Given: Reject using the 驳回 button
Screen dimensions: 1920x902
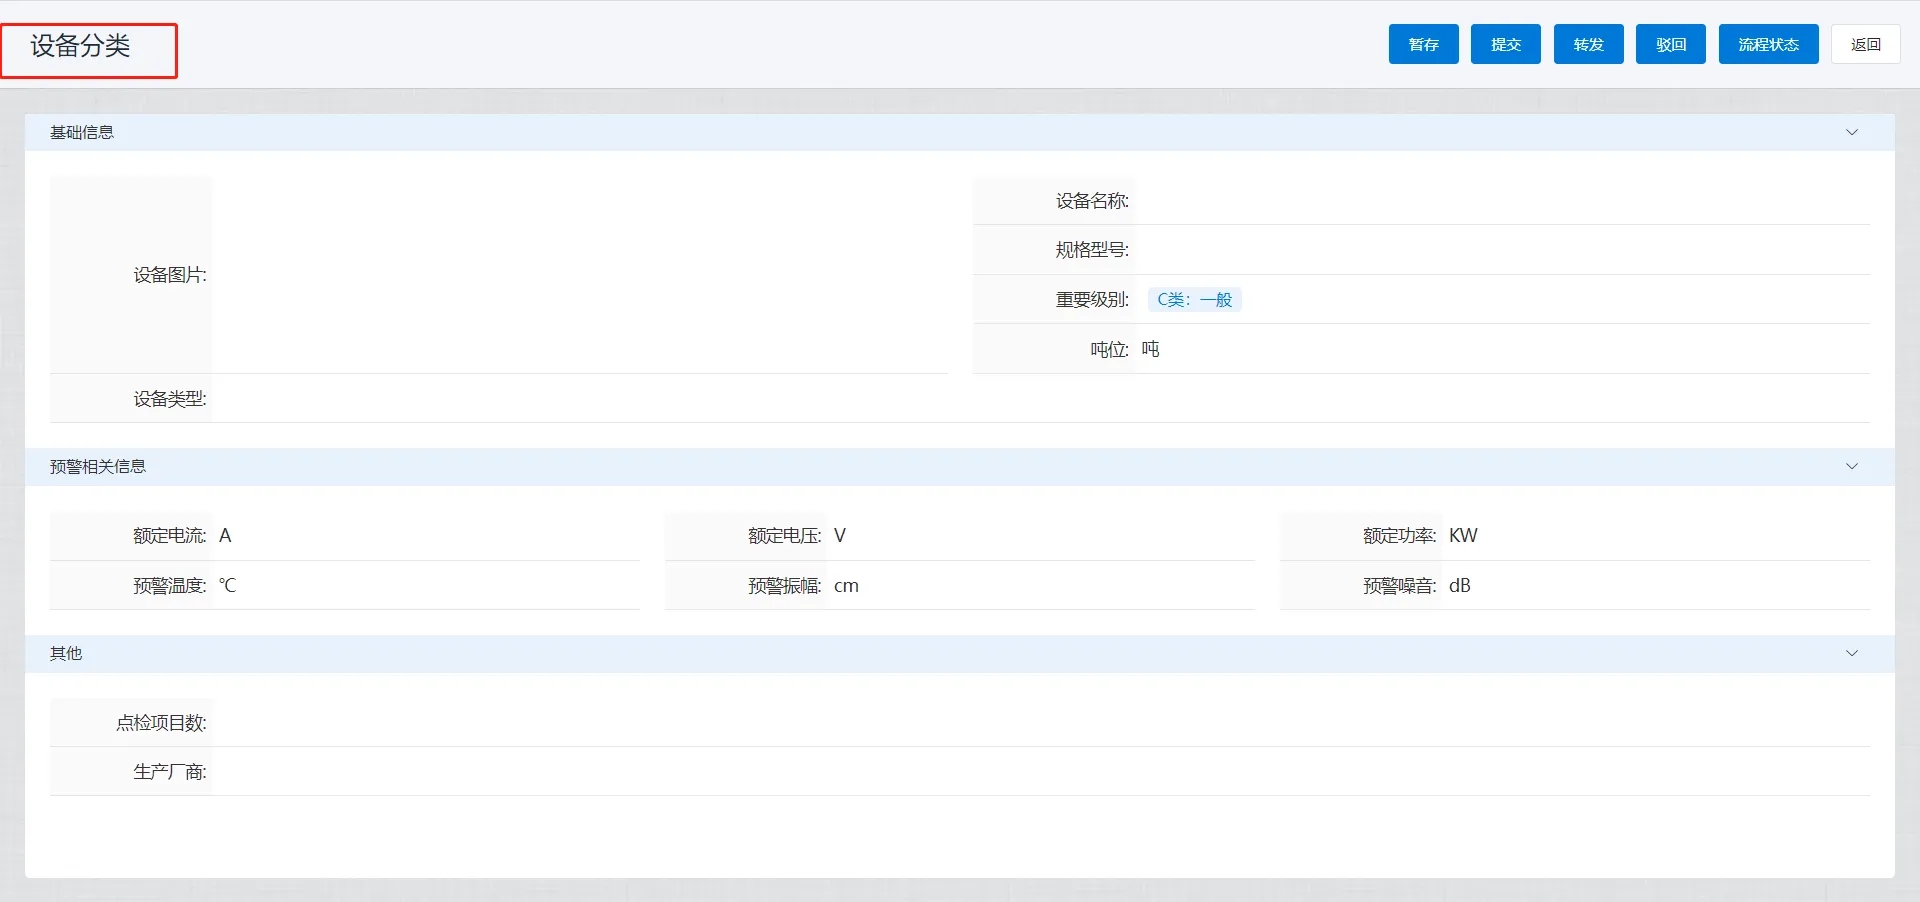Looking at the screenshot, I should click(1670, 44).
